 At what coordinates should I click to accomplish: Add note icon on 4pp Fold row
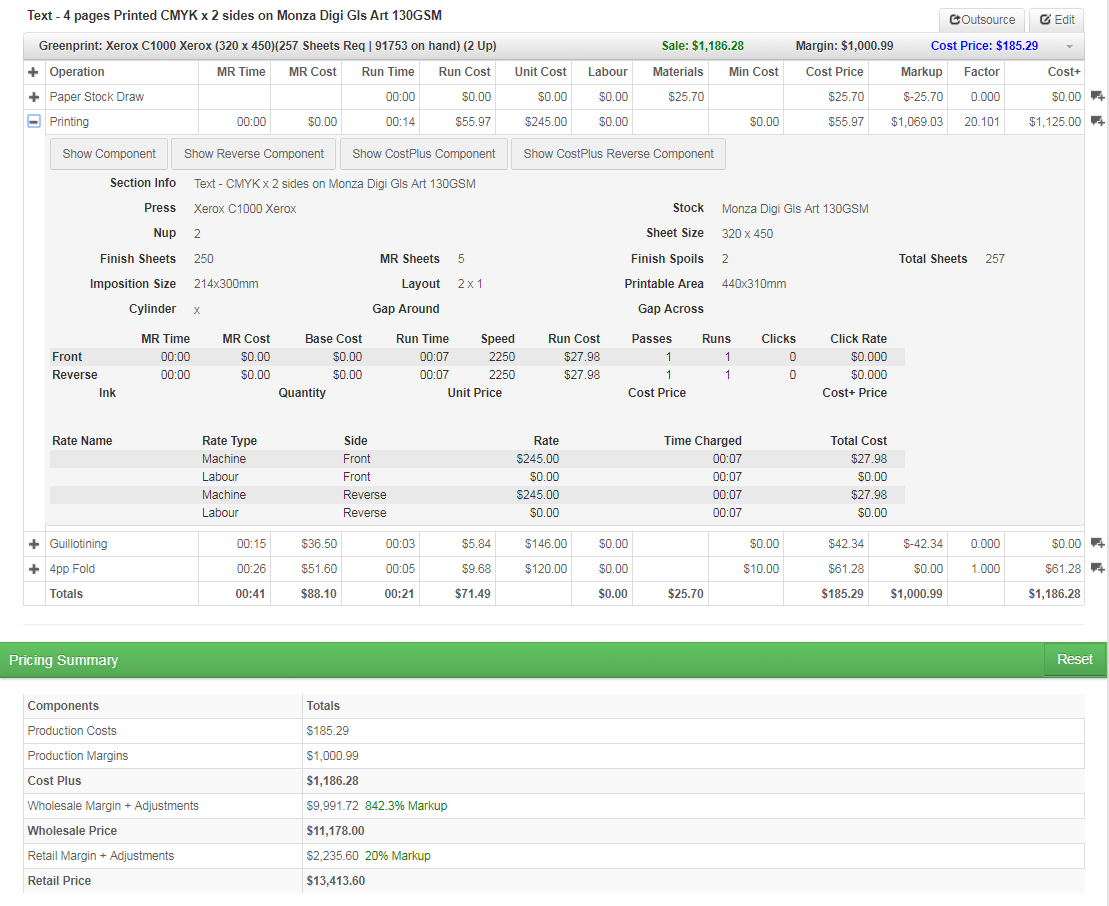pos(1097,568)
